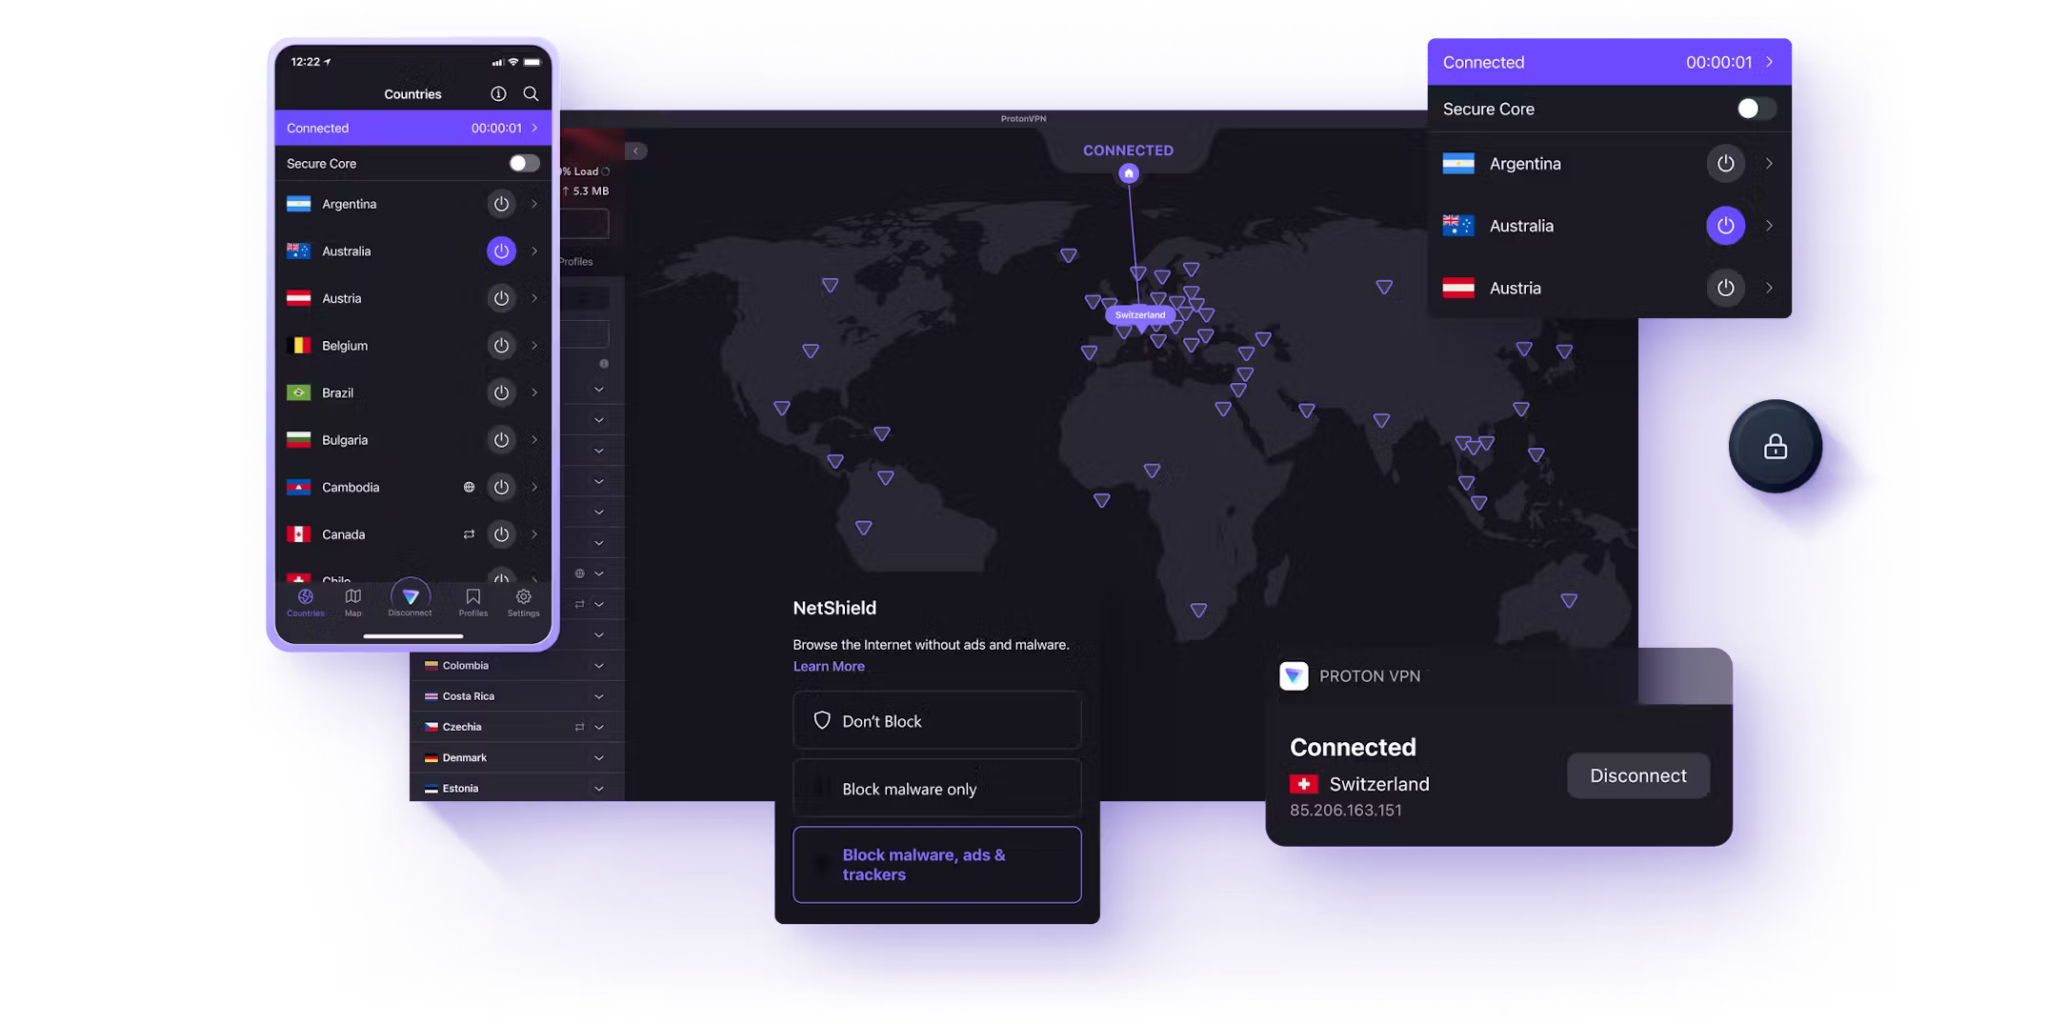Toggle Secure Core in the phone app
This screenshot has width=2048, height=1024.
(522, 162)
